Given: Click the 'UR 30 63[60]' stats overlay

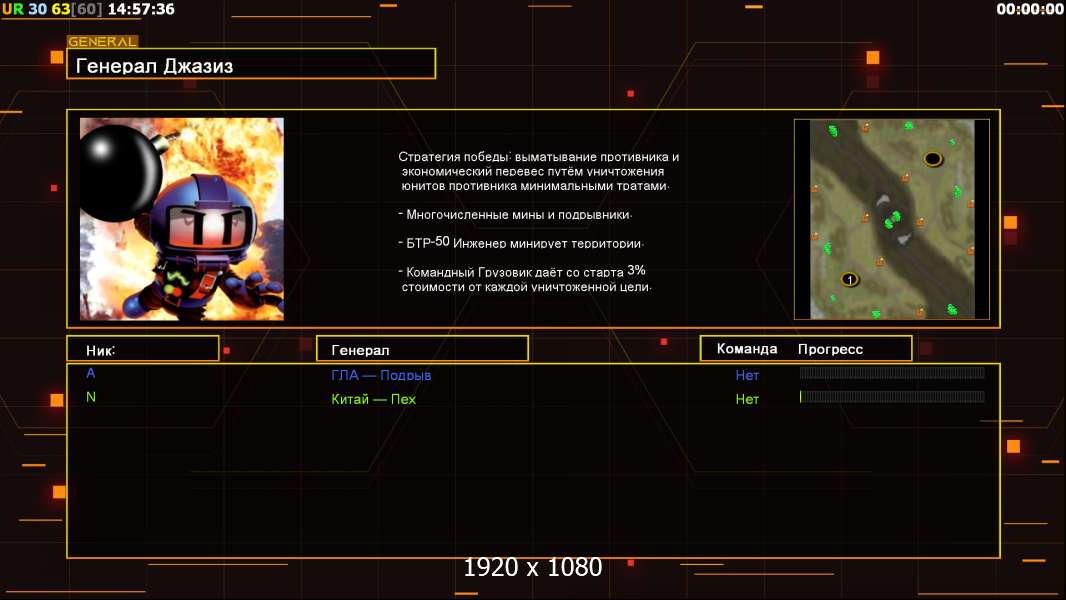Looking at the screenshot, I should click(52, 9).
